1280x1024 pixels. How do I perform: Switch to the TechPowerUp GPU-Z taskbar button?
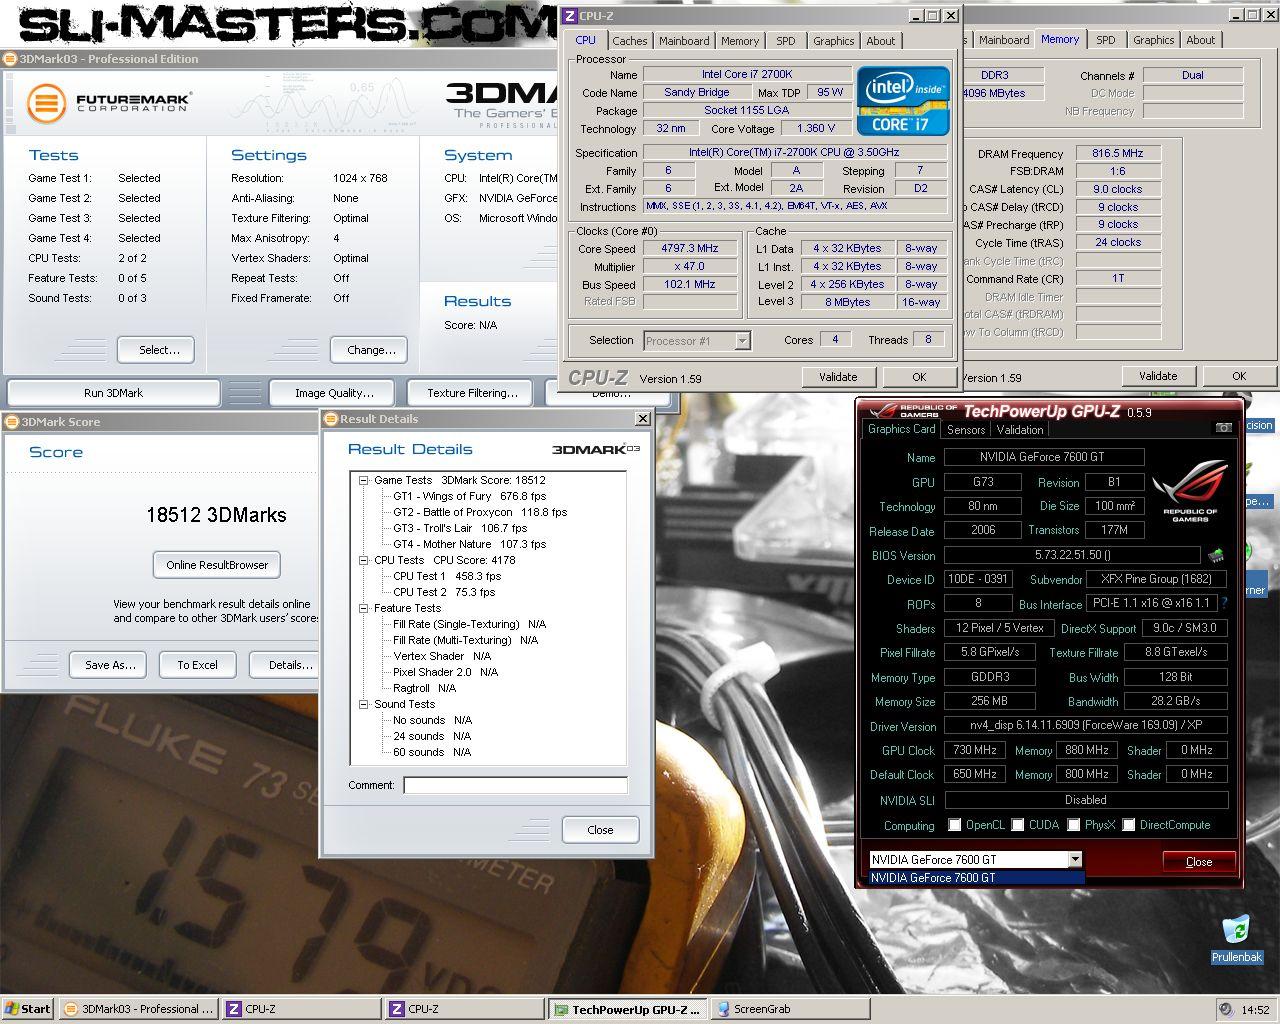coord(627,1009)
